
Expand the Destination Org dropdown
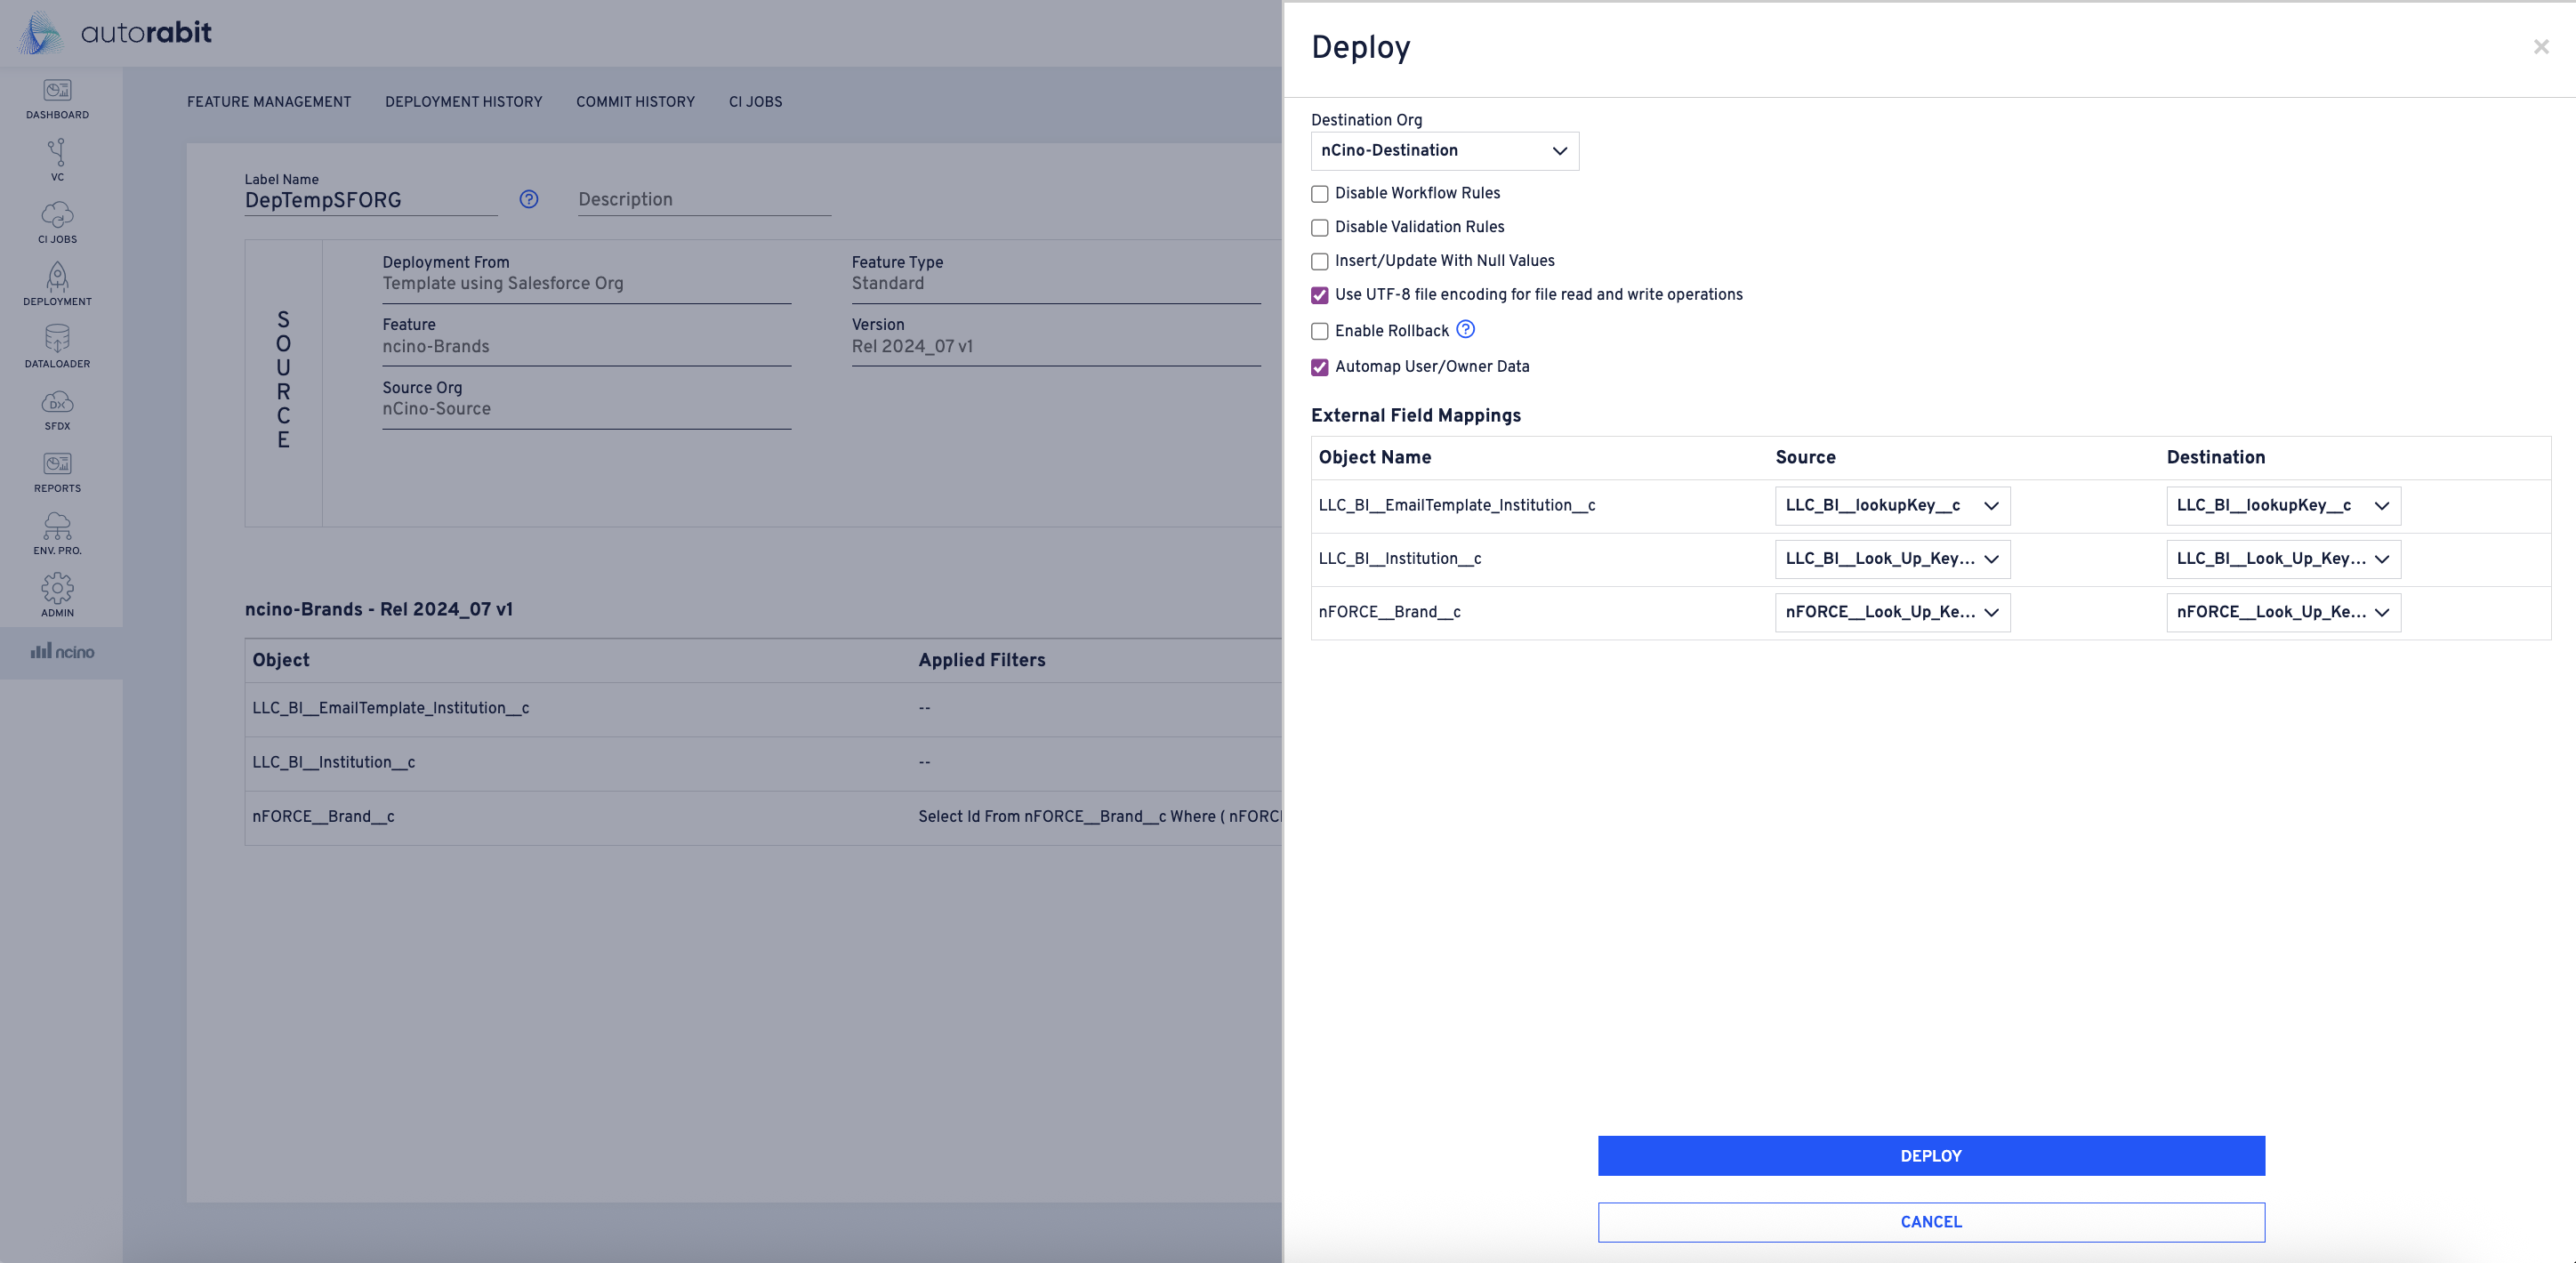point(1444,151)
